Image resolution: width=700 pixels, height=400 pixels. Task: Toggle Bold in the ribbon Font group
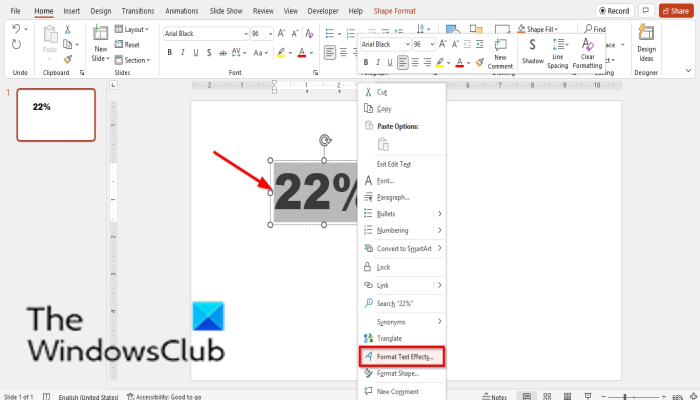170,53
